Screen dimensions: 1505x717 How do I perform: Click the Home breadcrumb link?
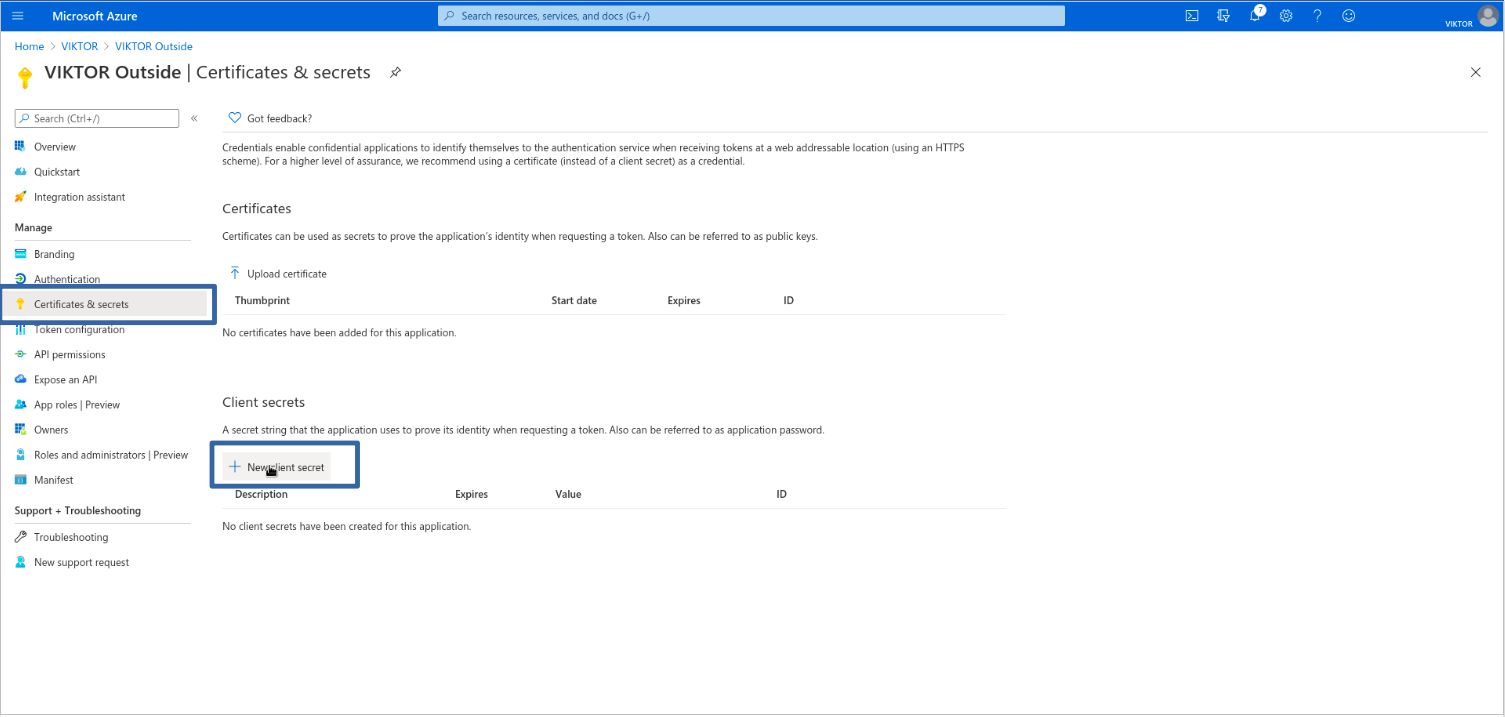pyautogui.click(x=29, y=46)
